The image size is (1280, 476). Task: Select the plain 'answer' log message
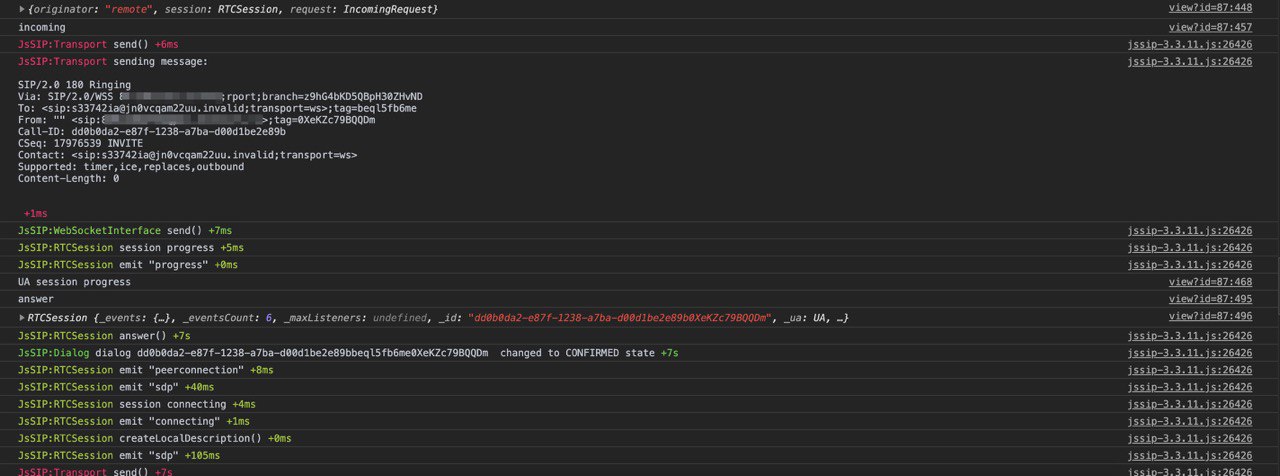[x=36, y=299]
